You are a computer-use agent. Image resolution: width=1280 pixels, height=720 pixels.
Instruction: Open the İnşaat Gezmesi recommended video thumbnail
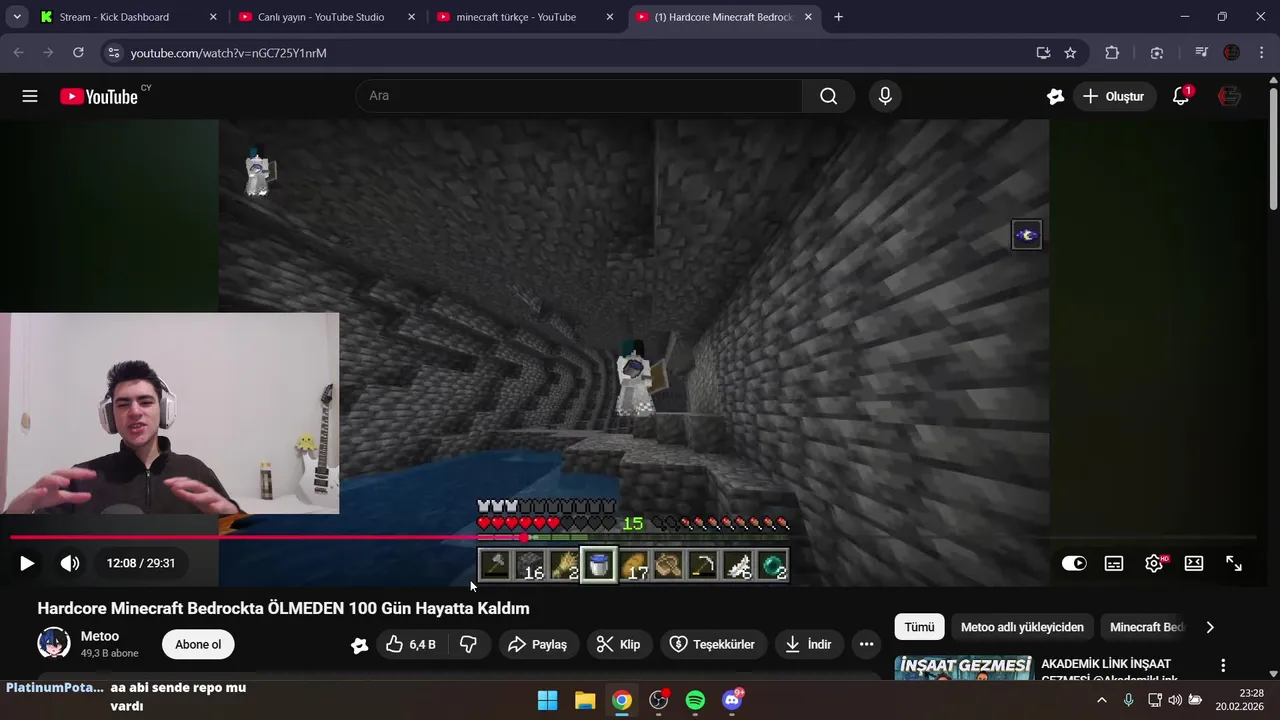(963, 668)
